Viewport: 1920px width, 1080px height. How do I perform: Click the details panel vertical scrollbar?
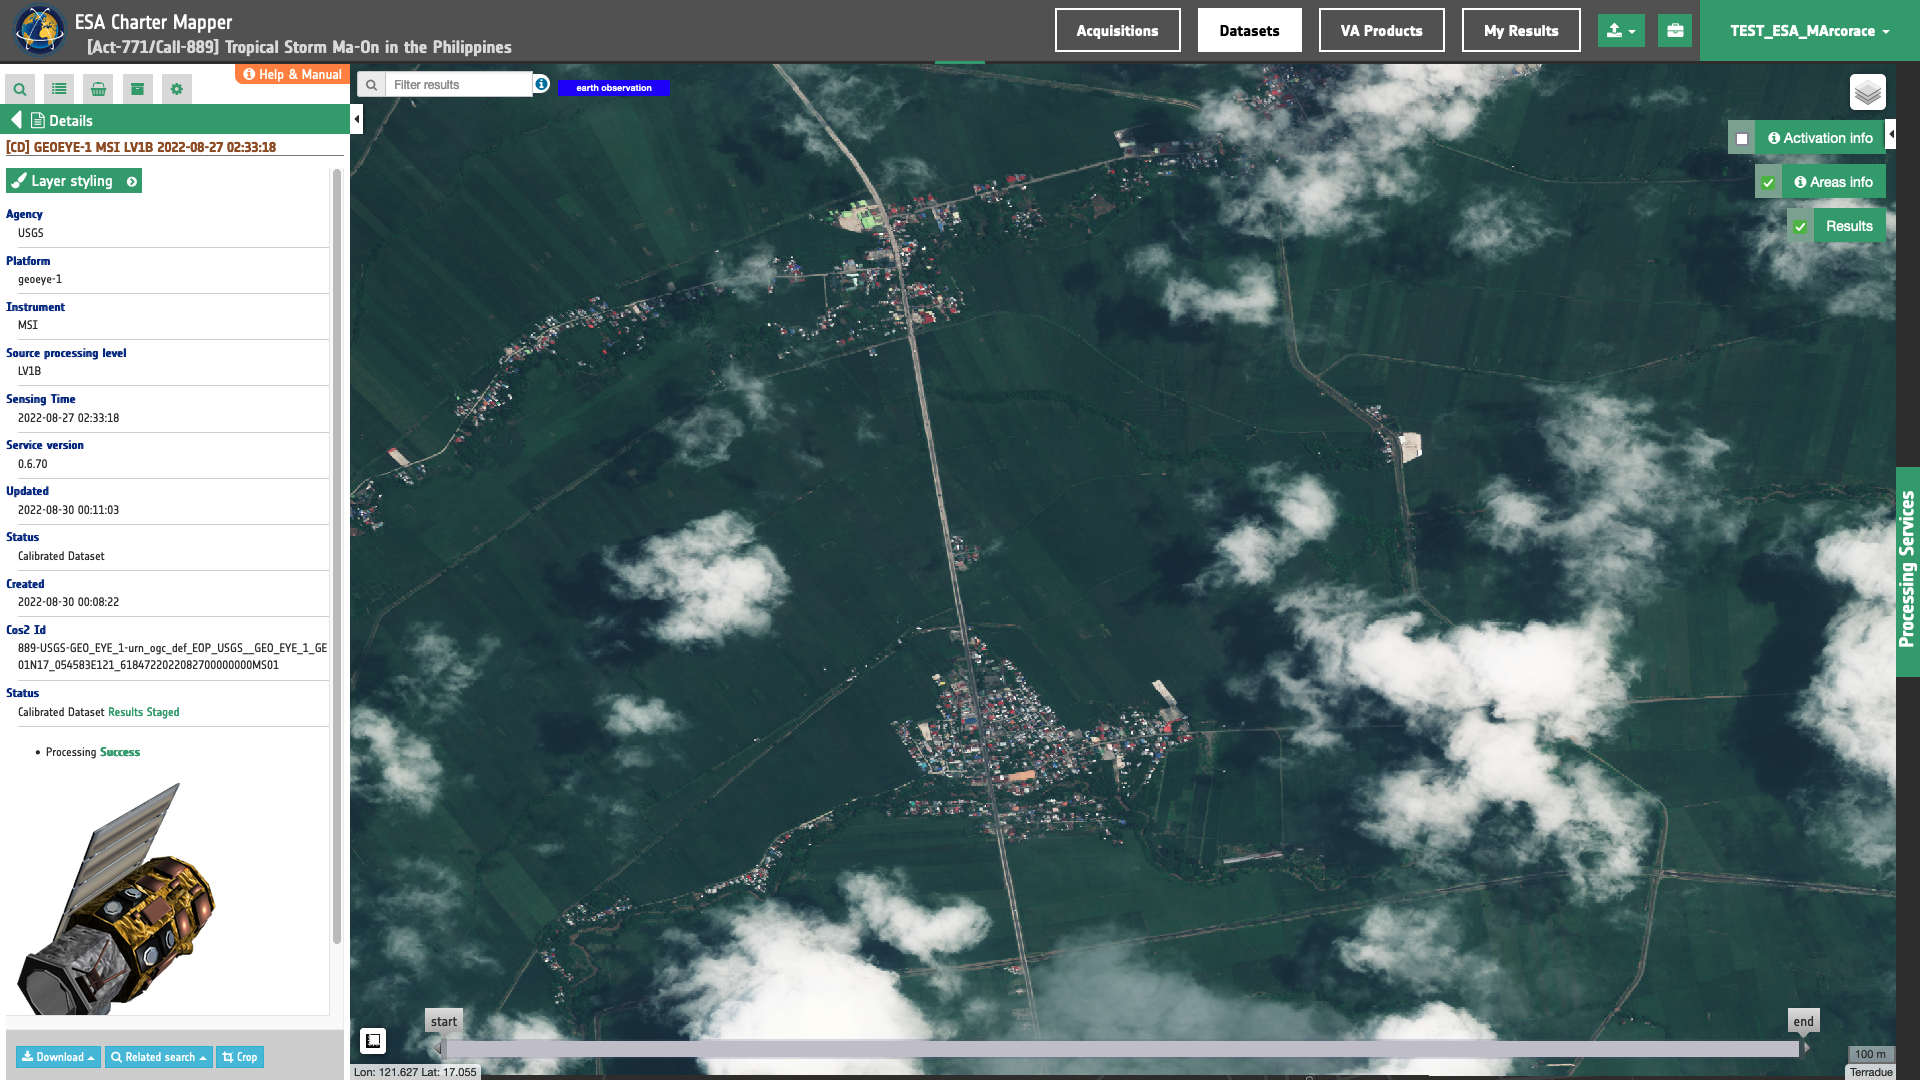tap(337, 556)
